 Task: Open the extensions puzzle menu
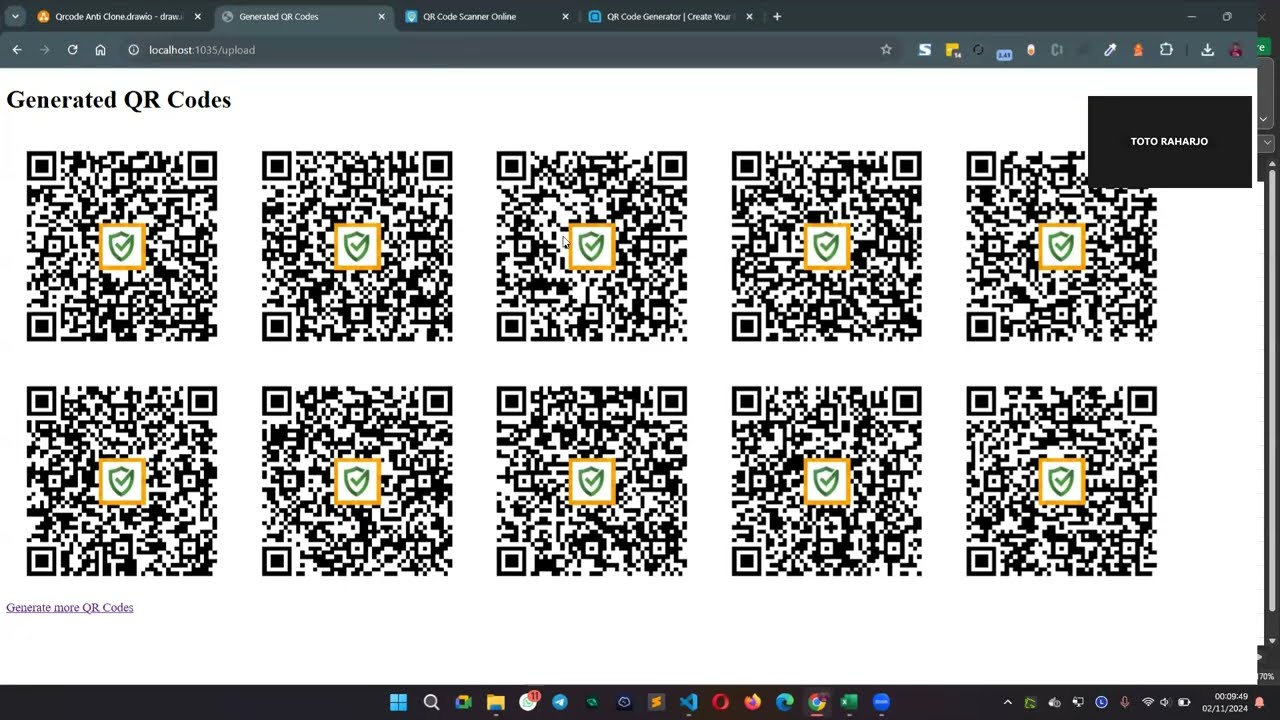pyautogui.click(x=1166, y=49)
